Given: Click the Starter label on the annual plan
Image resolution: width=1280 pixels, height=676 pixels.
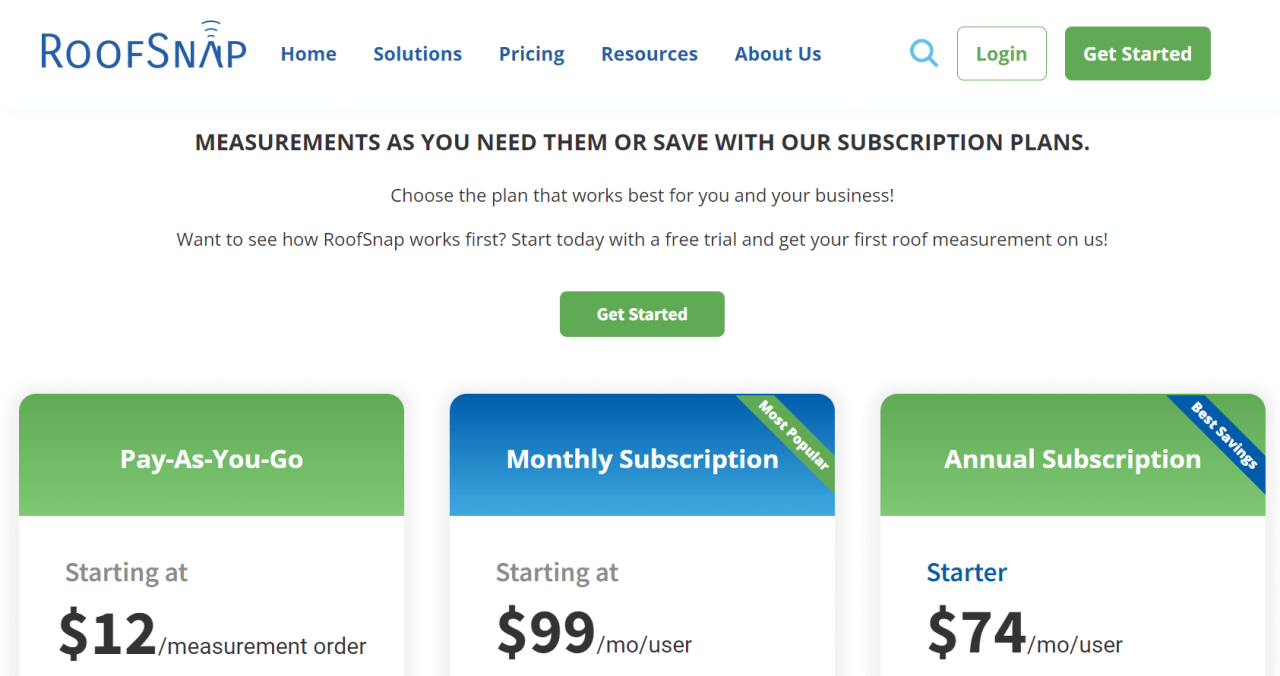Looking at the screenshot, I should [966, 572].
